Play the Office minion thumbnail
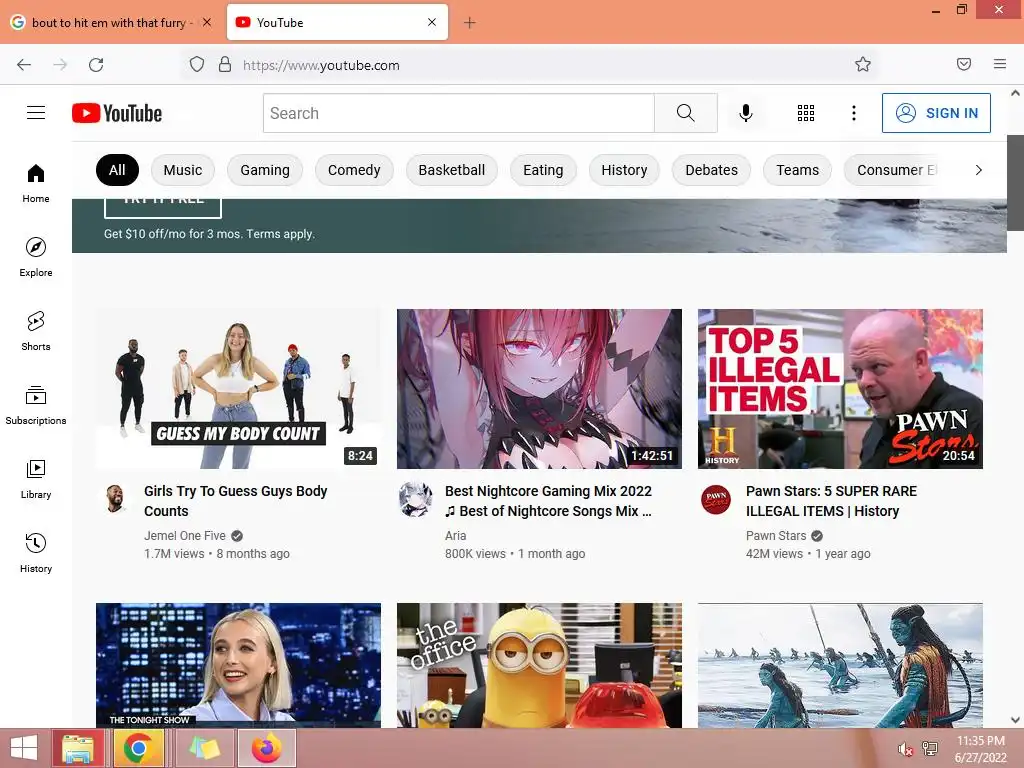The height and width of the screenshot is (768, 1024). point(539,665)
